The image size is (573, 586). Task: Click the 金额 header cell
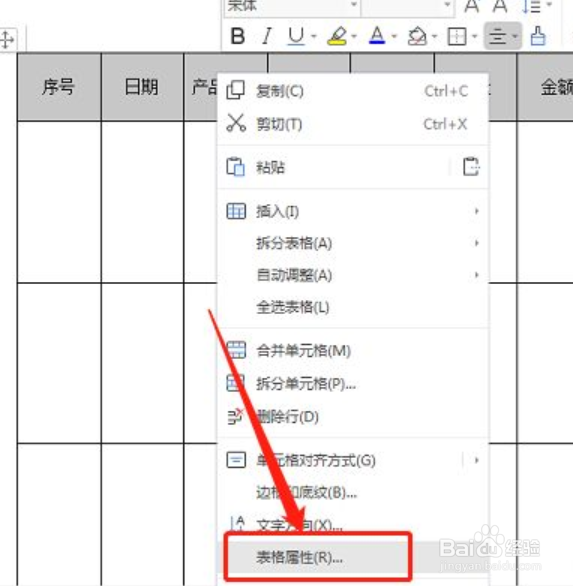click(x=546, y=87)
